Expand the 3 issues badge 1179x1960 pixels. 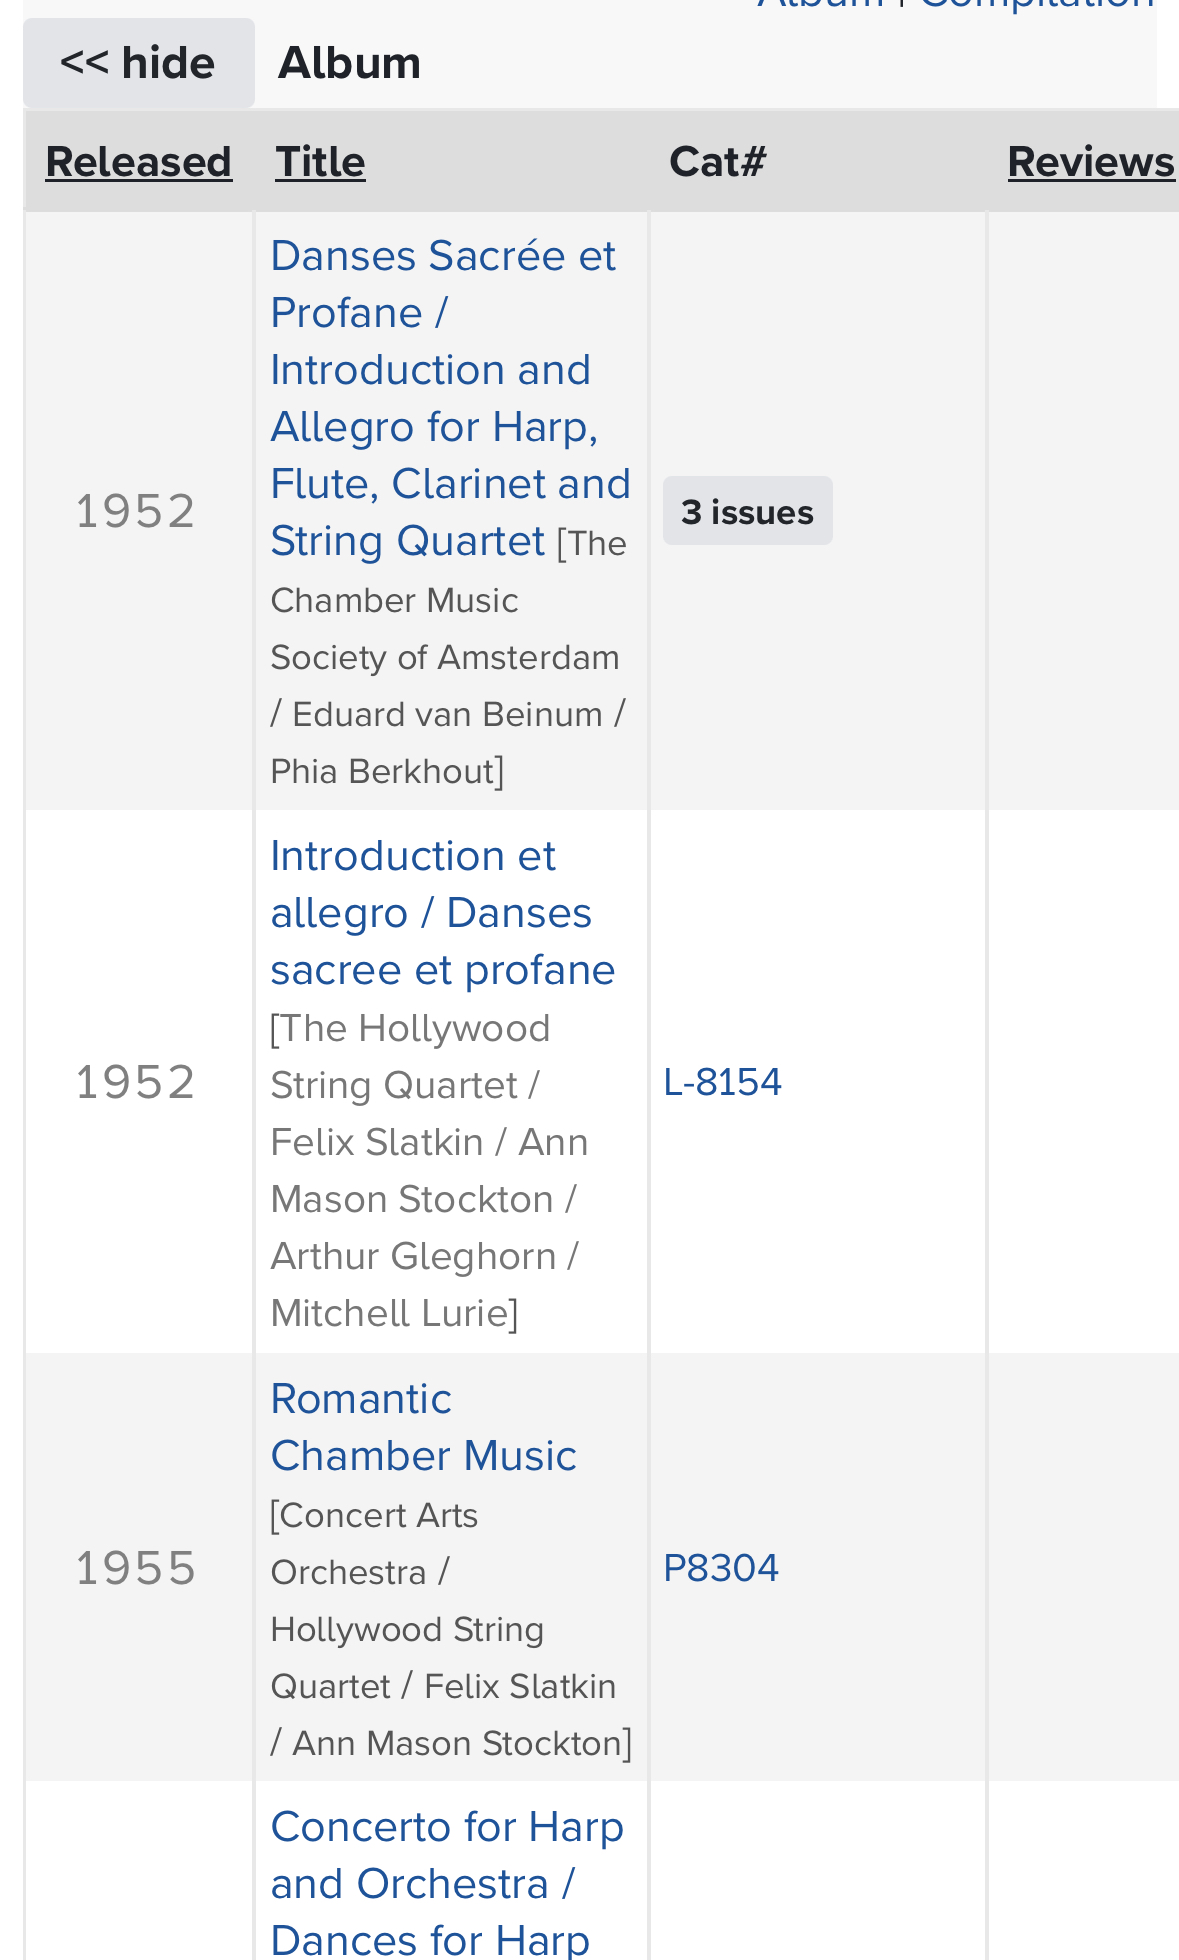click(x=747, y=511)
